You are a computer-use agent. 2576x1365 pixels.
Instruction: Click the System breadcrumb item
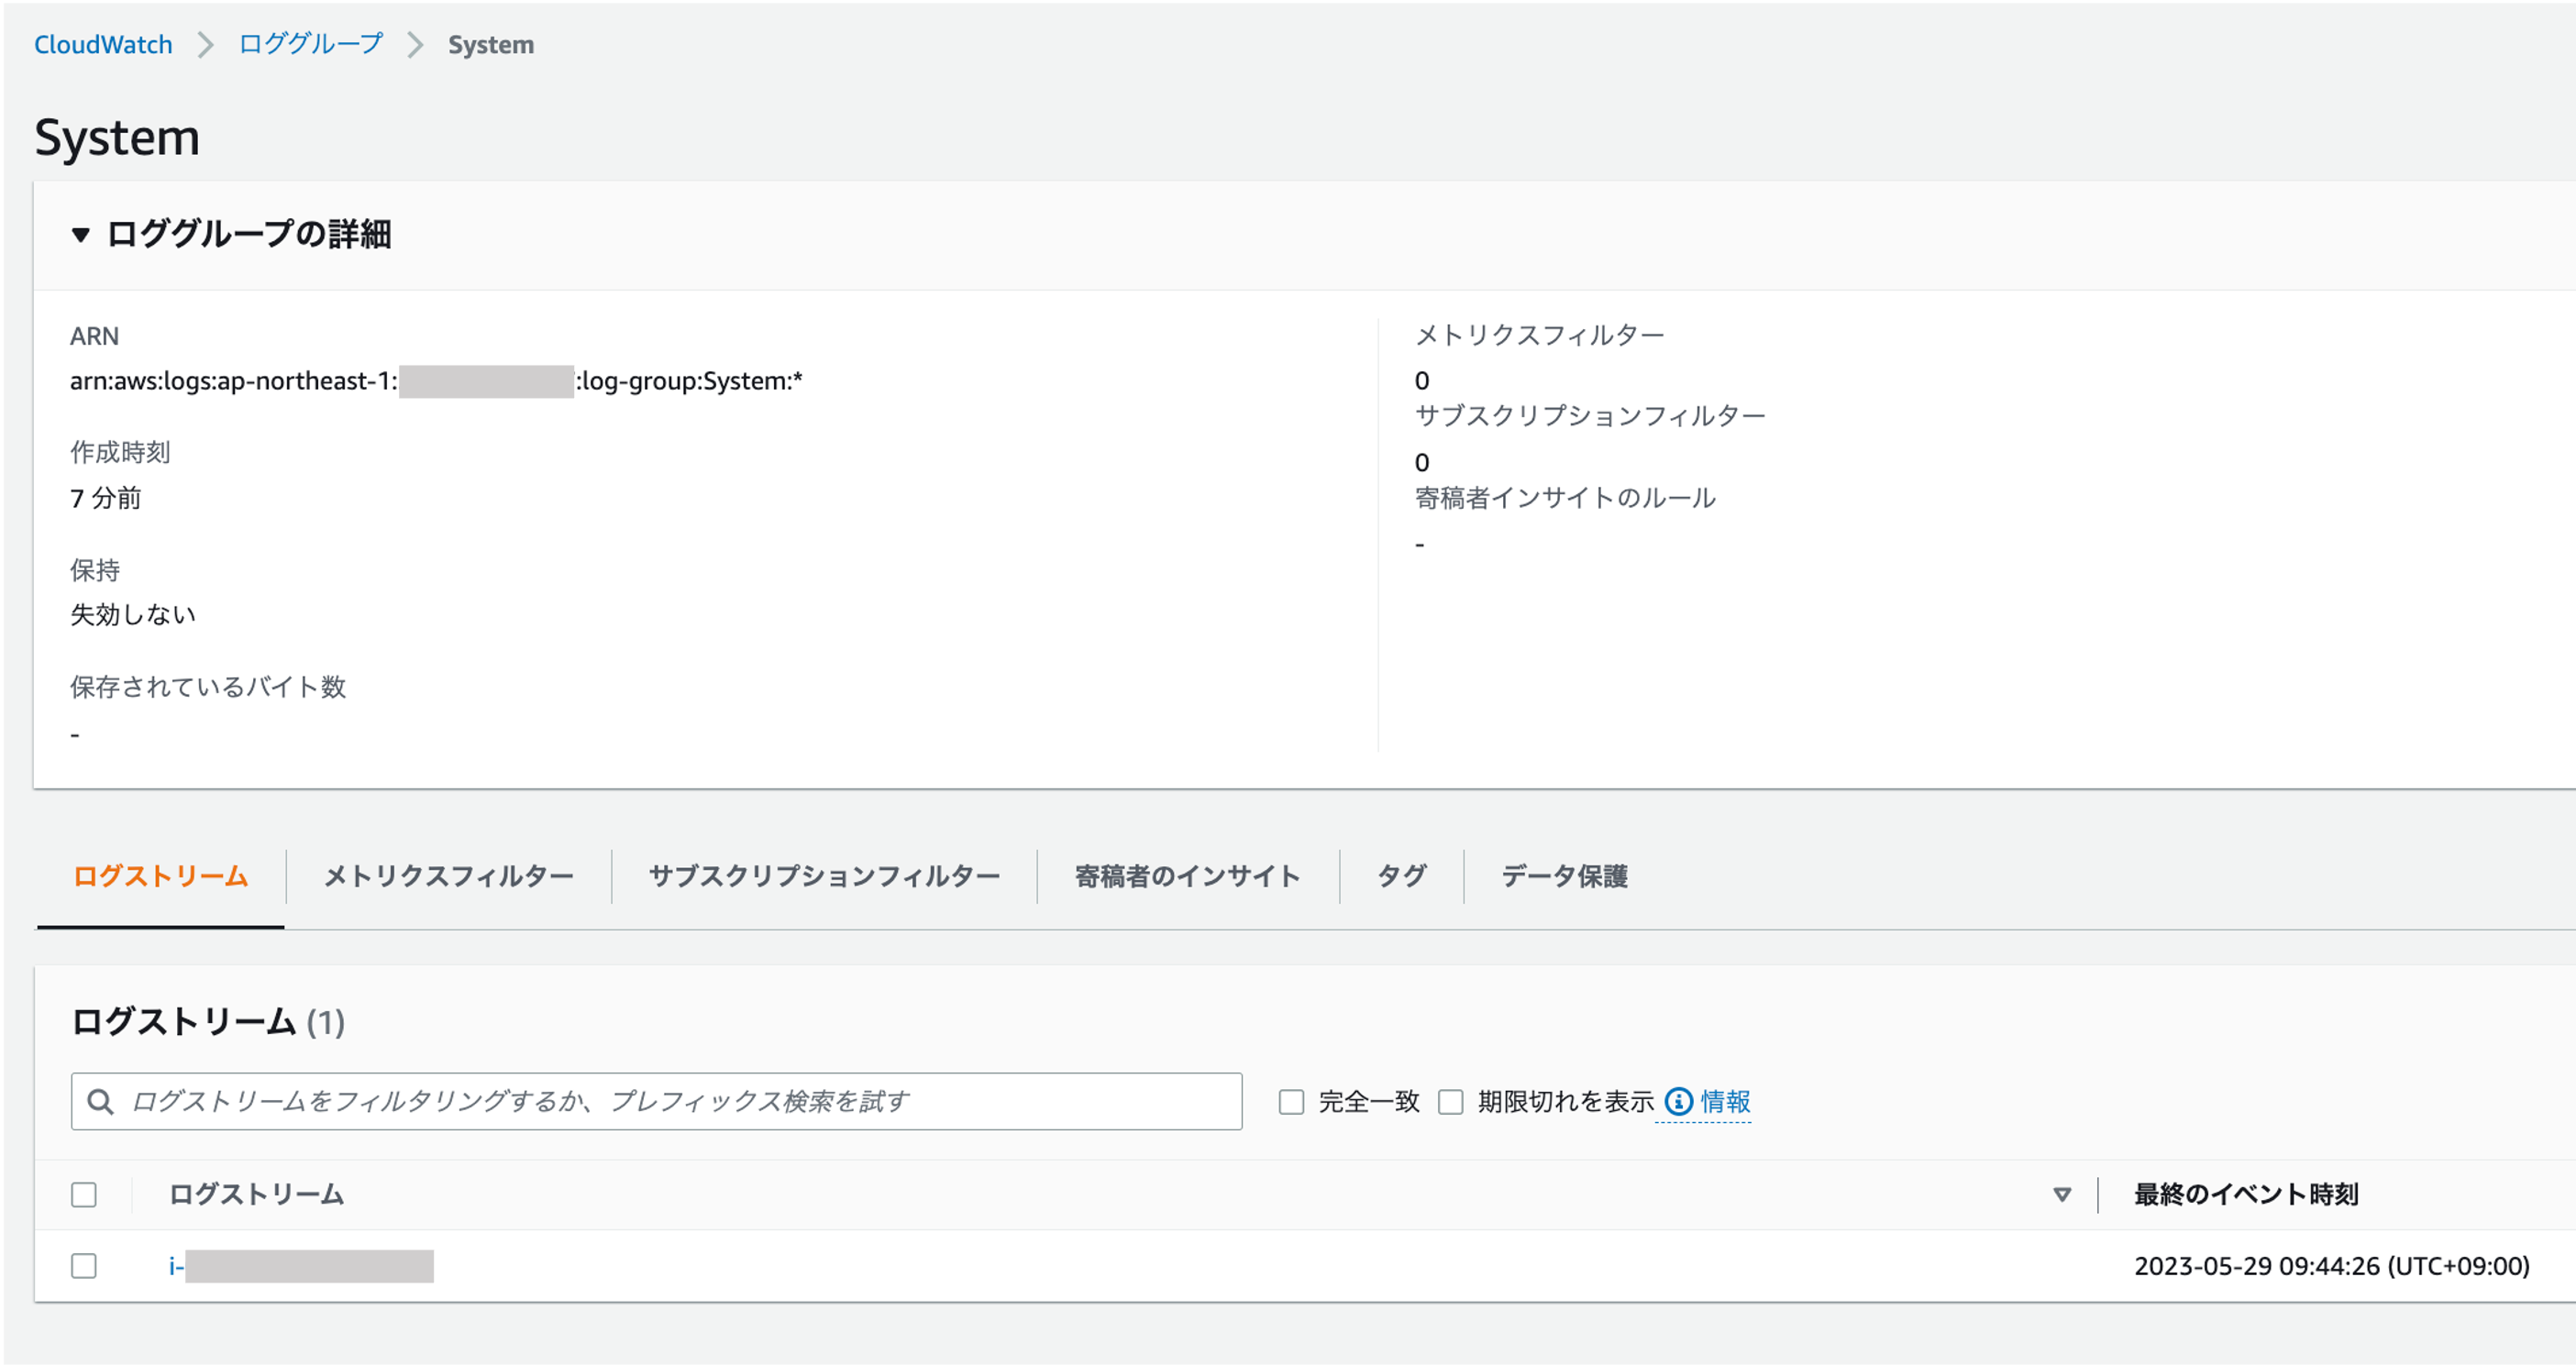(x=491, y=45)
